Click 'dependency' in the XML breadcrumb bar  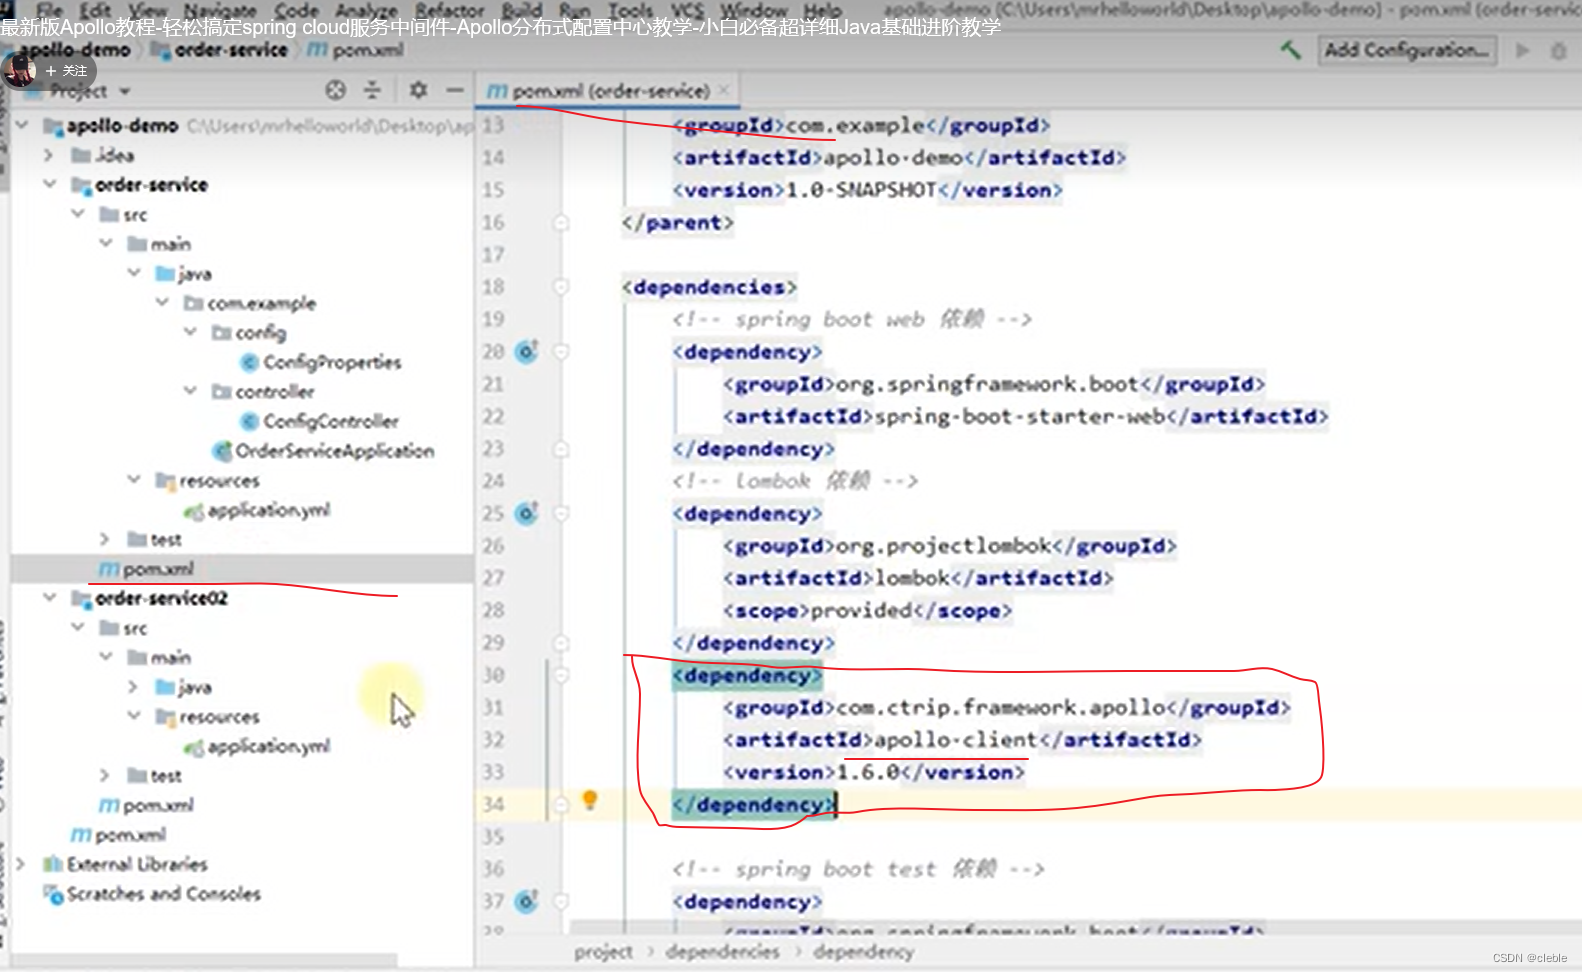(x=863, y=952)
